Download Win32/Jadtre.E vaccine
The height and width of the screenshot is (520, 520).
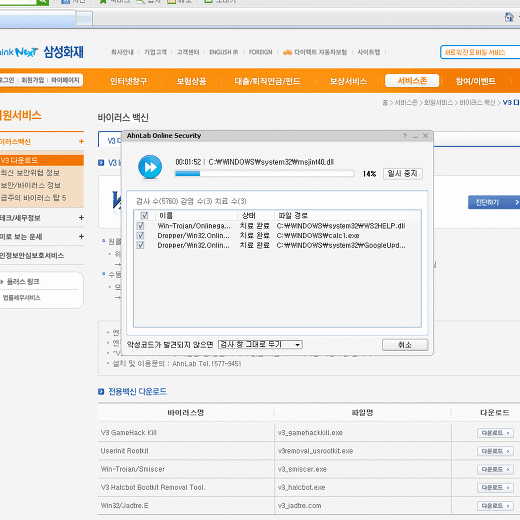coord(495,506)
